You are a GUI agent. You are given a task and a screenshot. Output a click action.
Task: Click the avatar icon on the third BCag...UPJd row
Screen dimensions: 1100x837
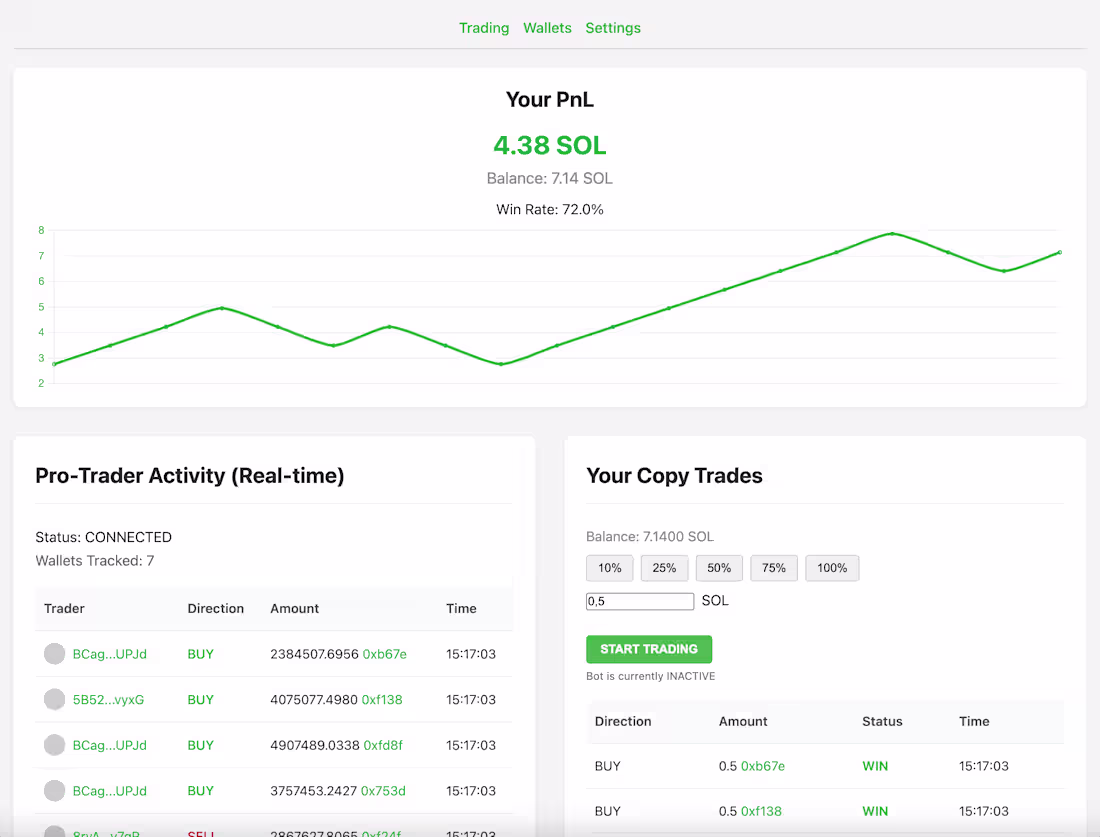coord(55,790)
